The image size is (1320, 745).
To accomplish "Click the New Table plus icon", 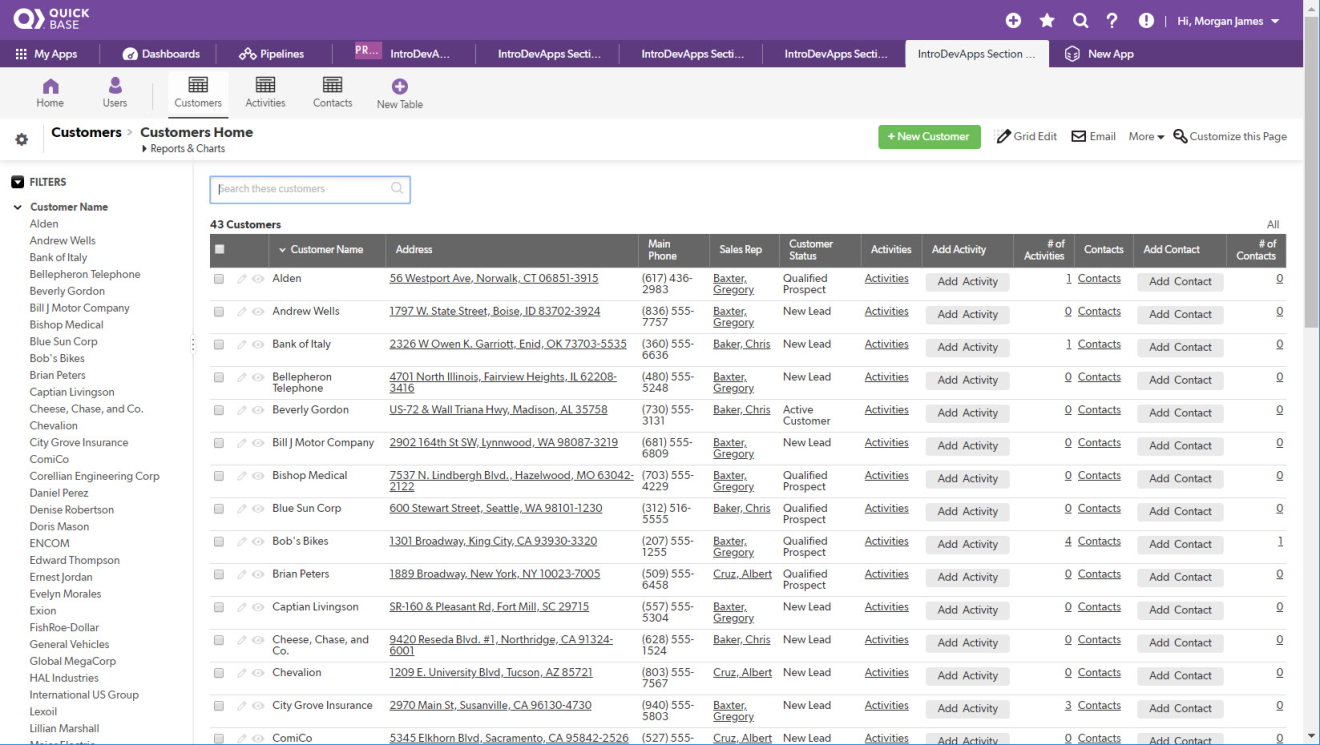I will pyautogui.click(x=399, y=87).
